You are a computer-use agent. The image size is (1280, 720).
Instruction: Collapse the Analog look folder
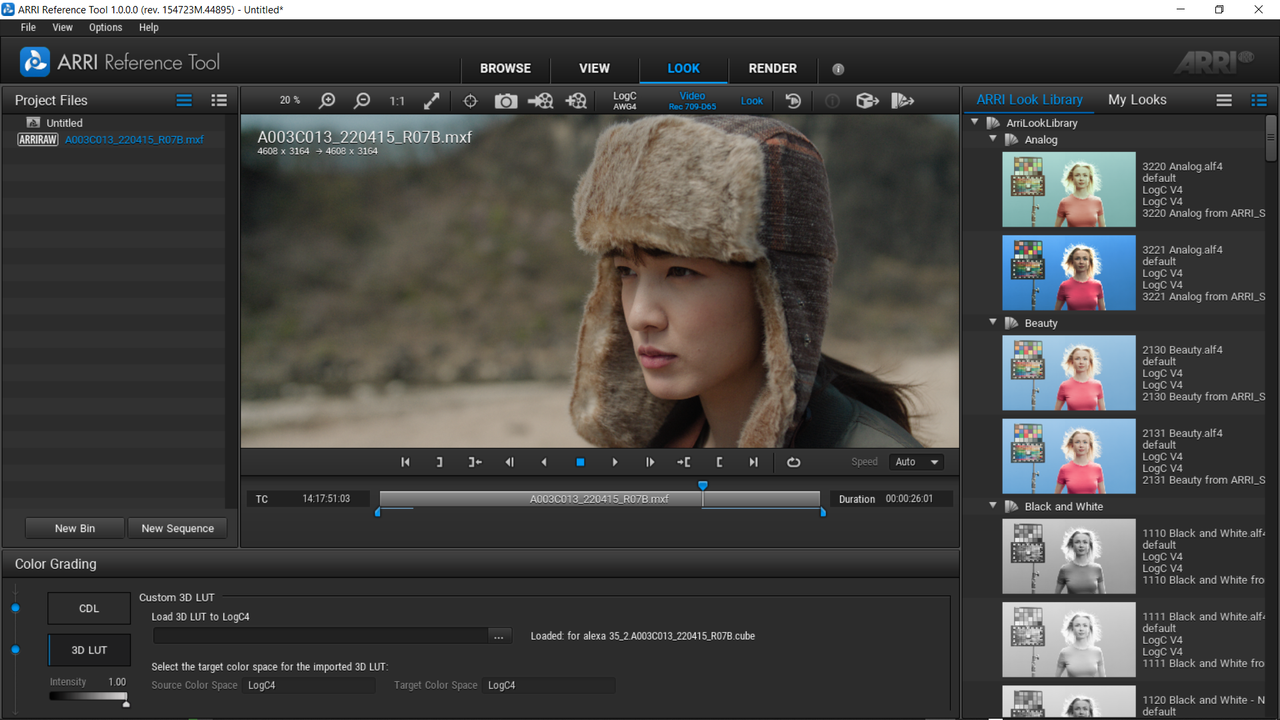[993, 140]
